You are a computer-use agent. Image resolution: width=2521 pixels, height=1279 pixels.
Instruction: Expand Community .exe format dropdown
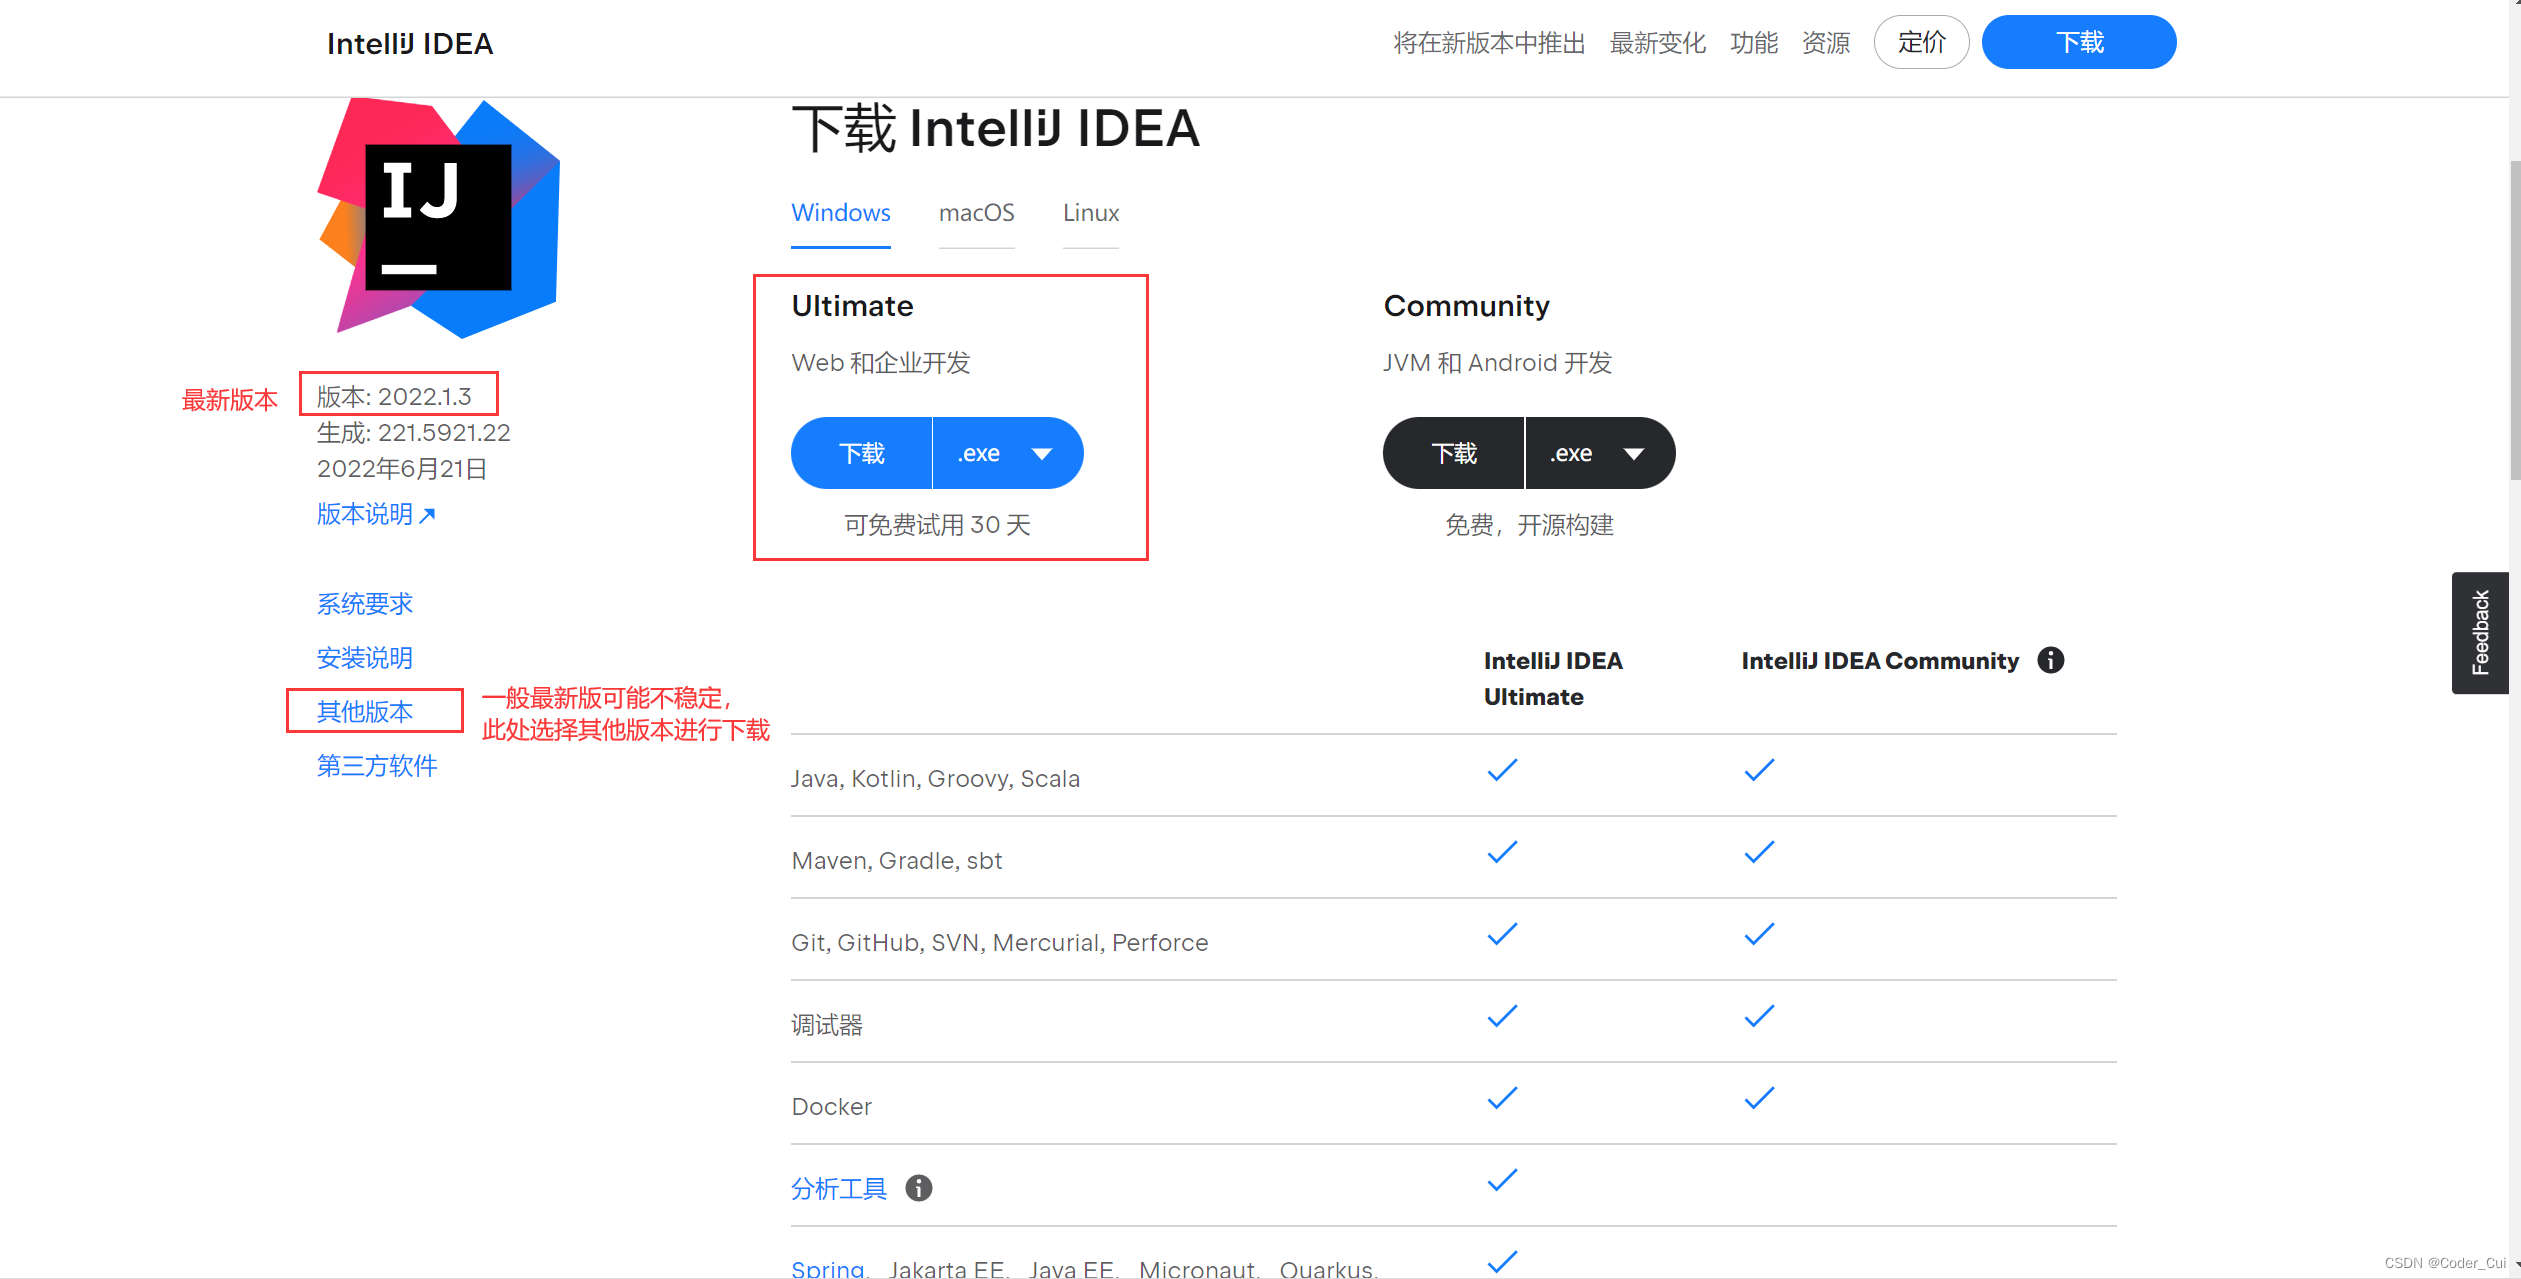(x=1633, y=454)
